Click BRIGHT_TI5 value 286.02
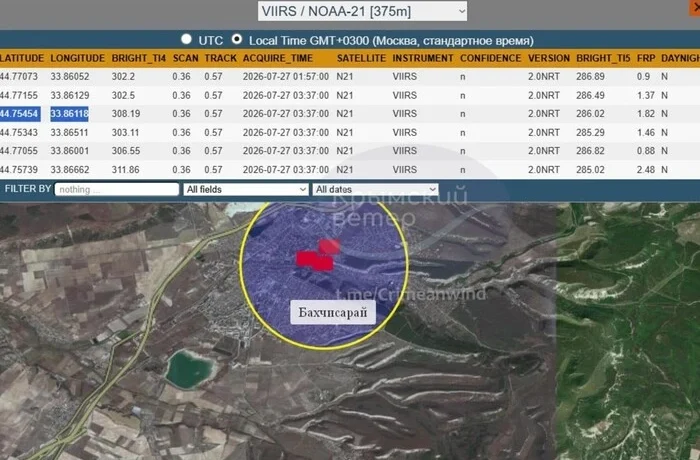 (x=590, y=114)
